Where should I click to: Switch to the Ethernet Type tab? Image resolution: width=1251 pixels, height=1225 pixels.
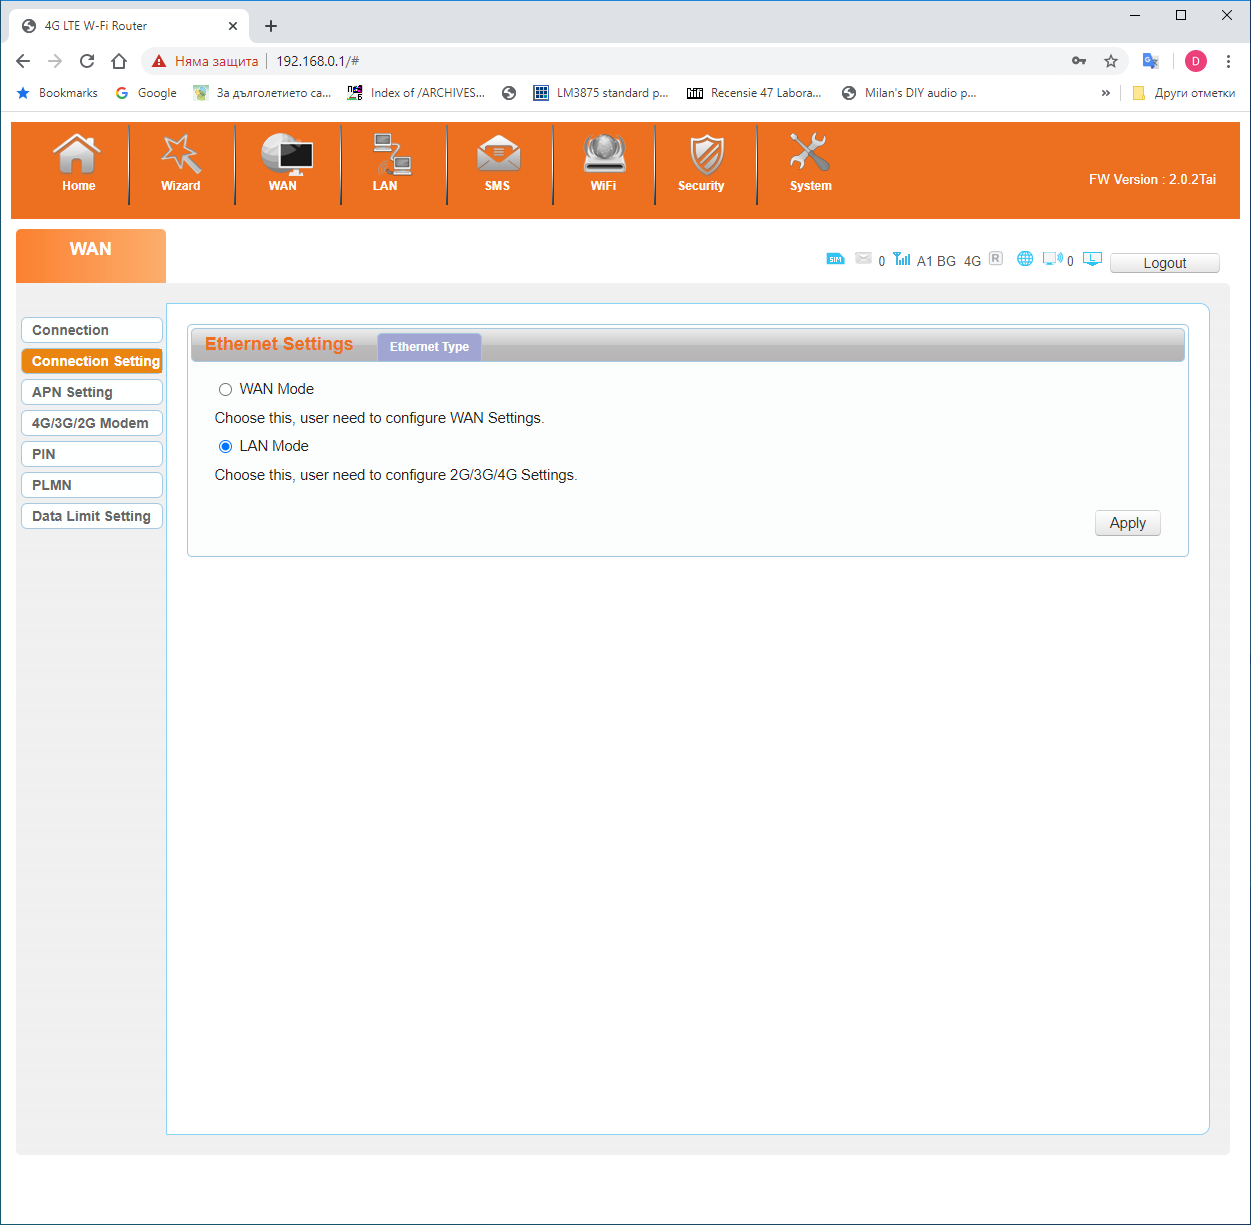429,347
